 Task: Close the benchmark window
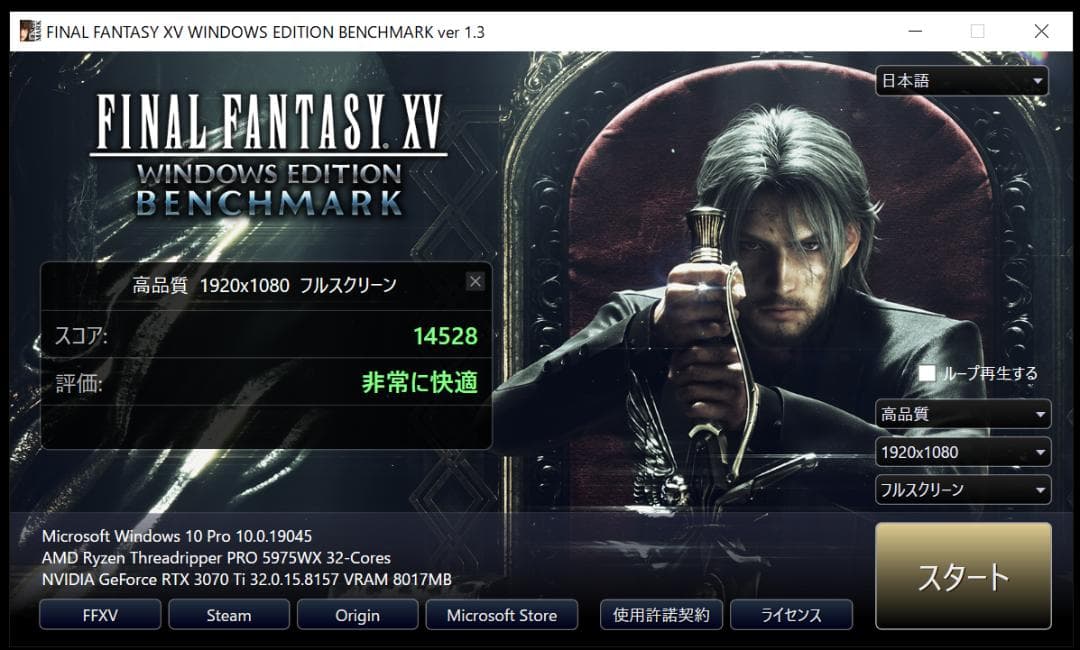pyautogui.click(x=1041, y=32)
